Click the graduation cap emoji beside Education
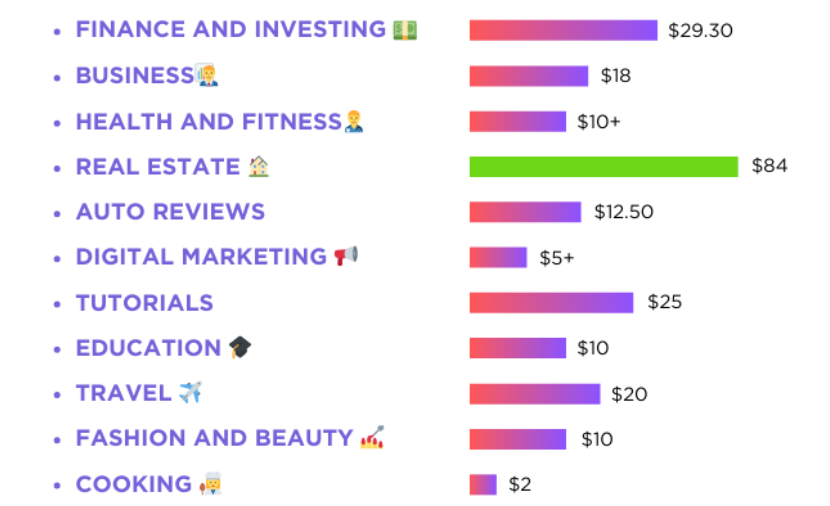 click(240, 348)
